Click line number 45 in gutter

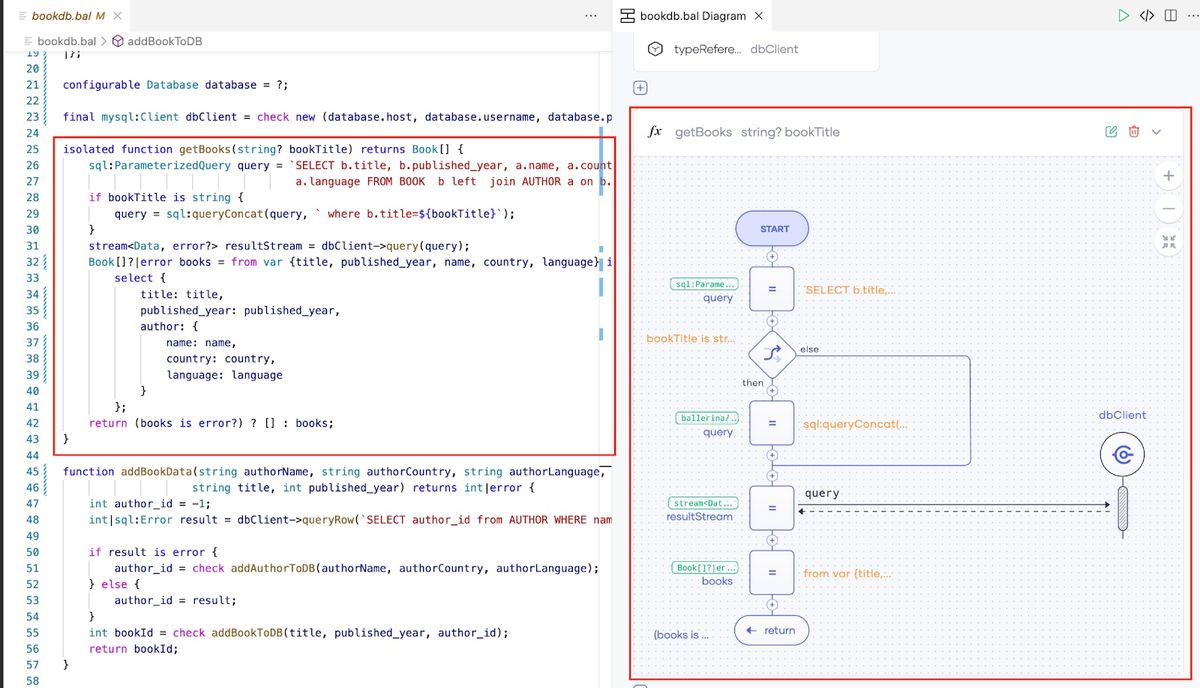tap(32, 471)
